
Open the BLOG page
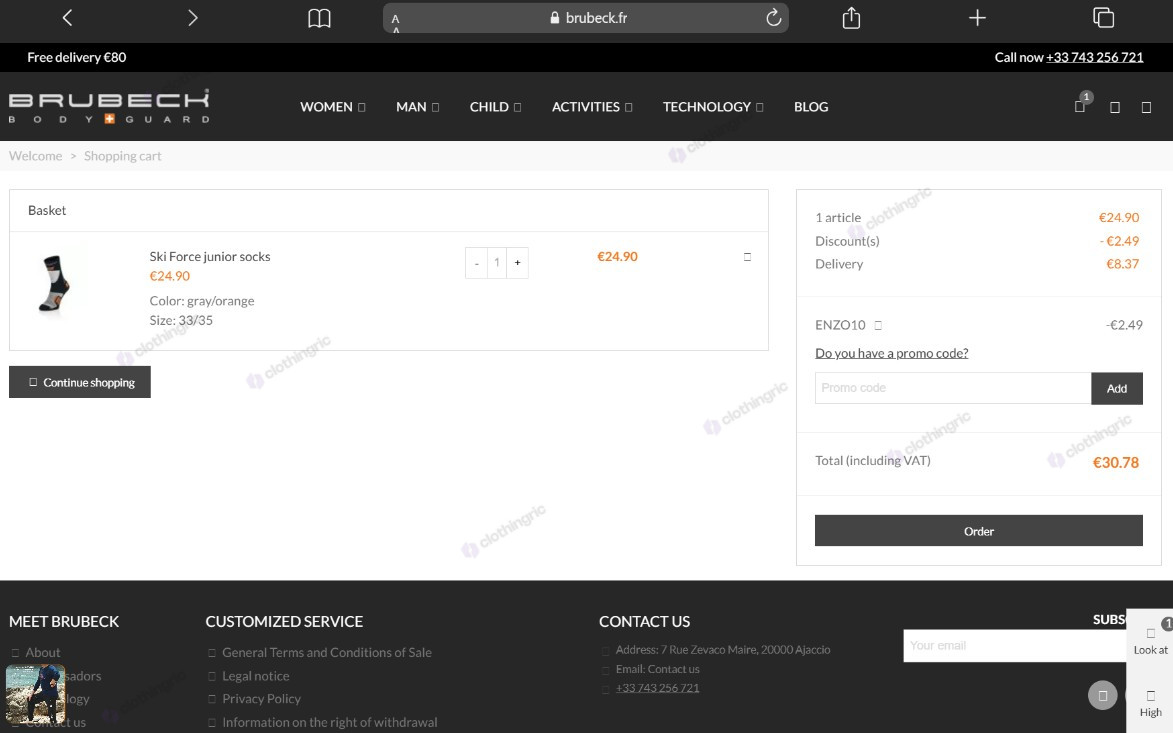pyautogui.click(x=811, y=107)
